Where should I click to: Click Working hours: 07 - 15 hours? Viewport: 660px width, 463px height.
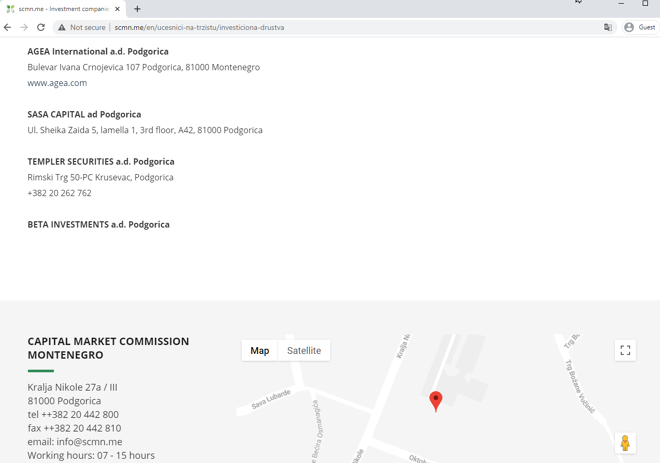pyautogui.click(x=91, y=455)
